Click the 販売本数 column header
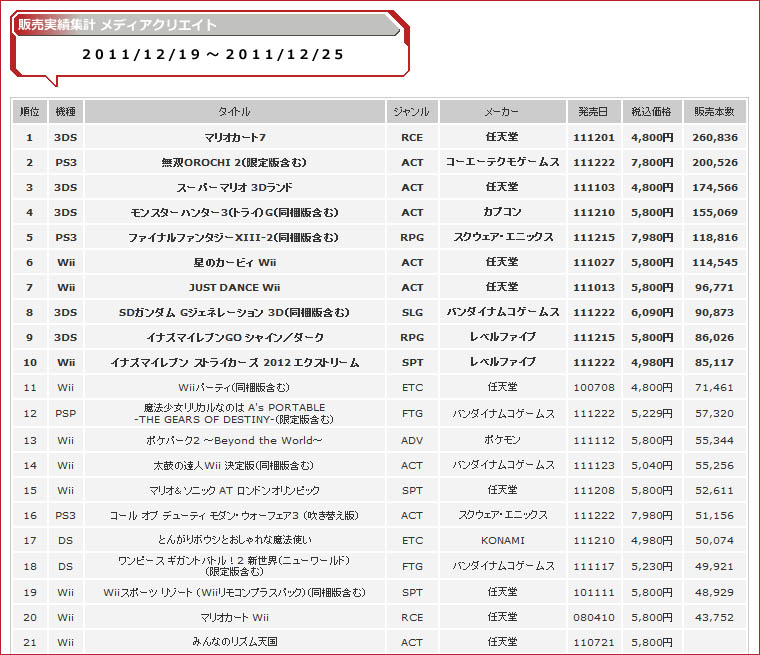This screenshot has height=655, width=760. click(714, 112)
